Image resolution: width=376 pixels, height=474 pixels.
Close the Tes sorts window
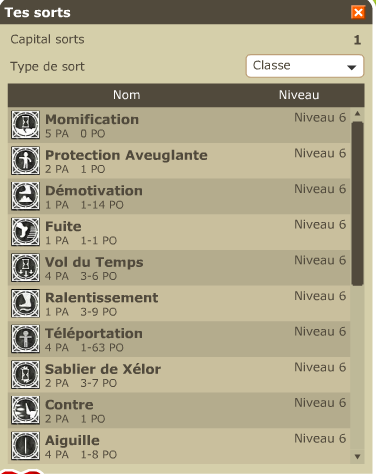click(x=358, y=13)
